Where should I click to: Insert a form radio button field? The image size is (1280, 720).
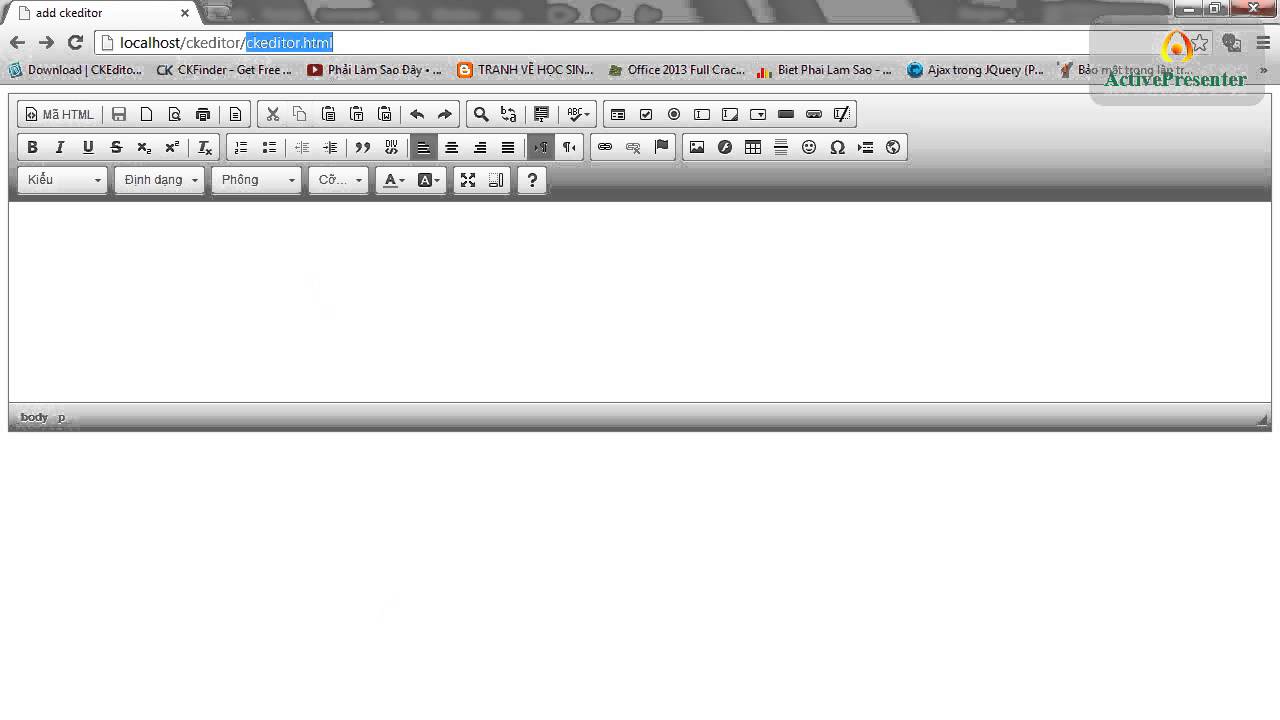pos(674,114)
